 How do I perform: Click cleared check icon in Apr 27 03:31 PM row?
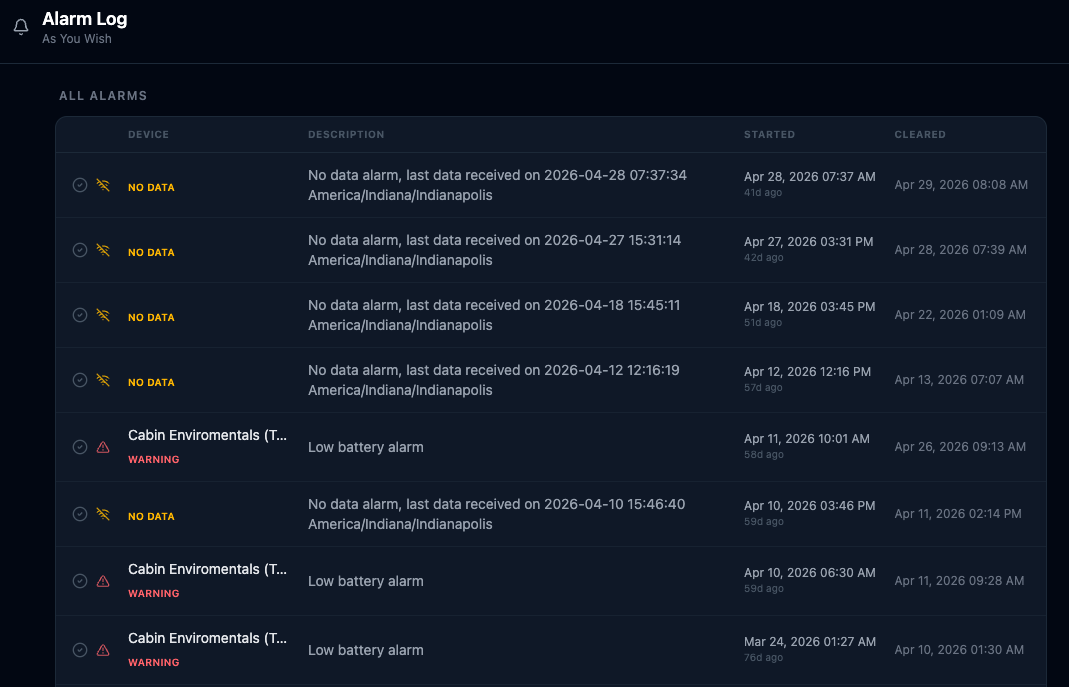coord(80,250)
